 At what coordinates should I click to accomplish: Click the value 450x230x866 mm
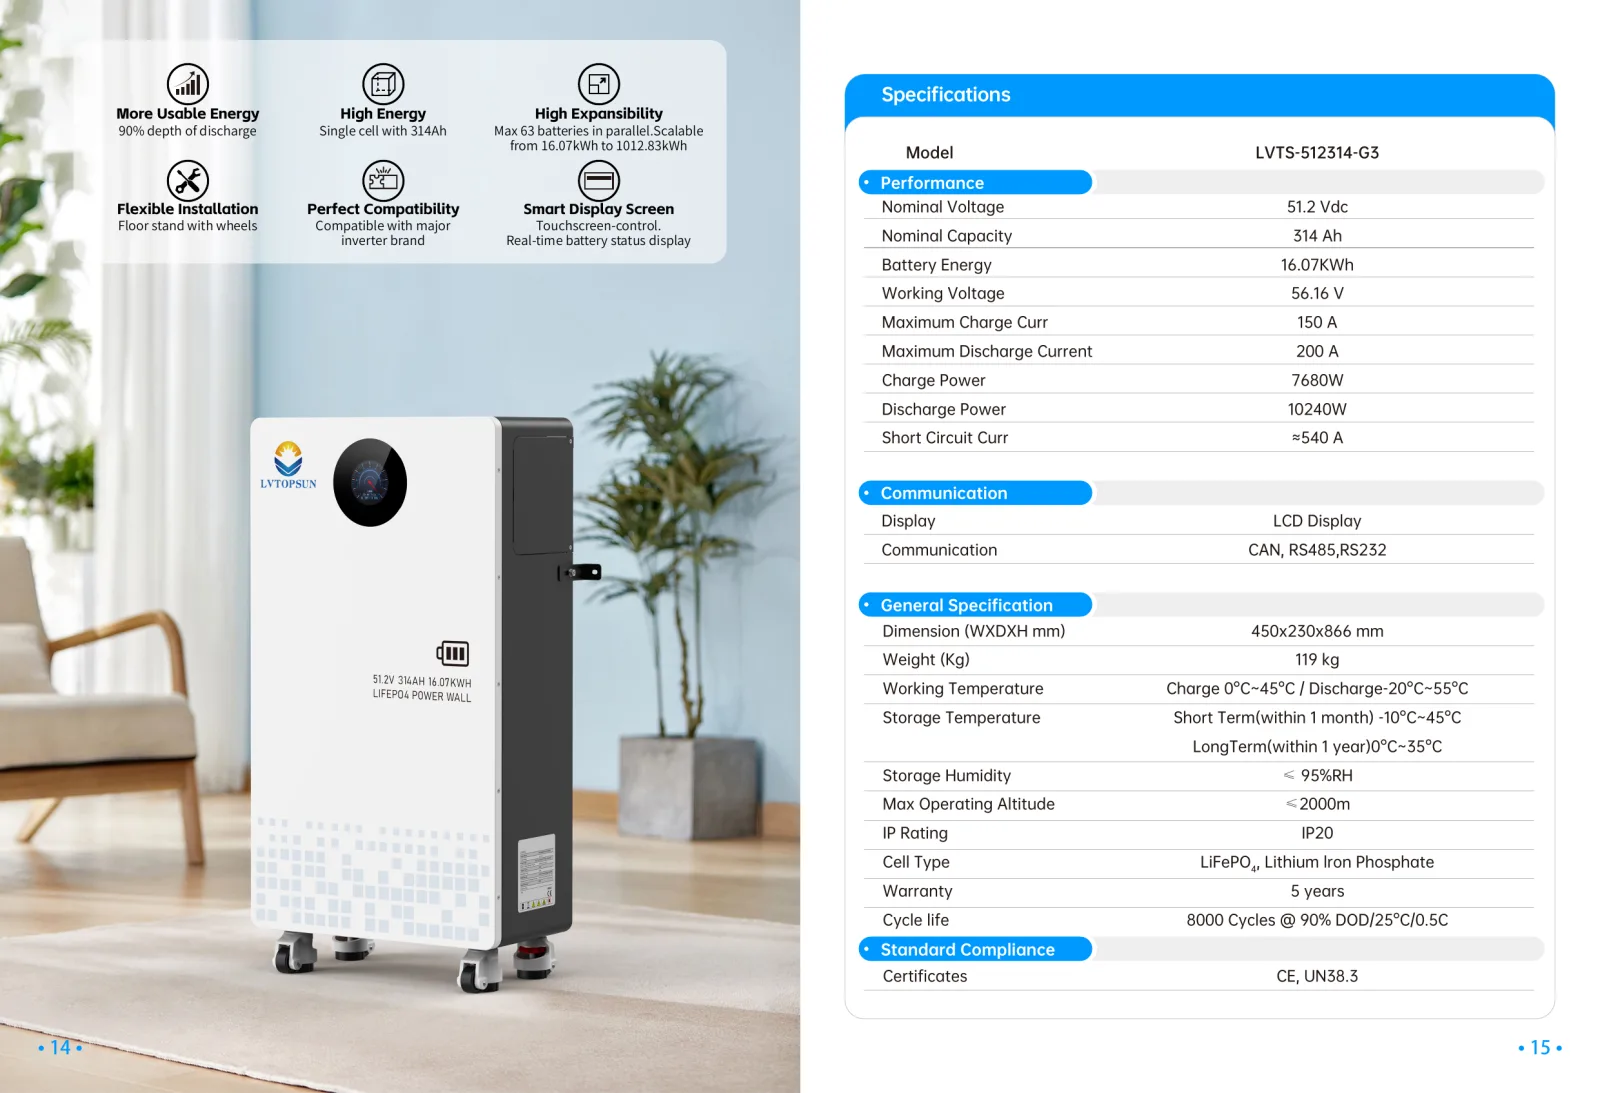pos(1317,631)
